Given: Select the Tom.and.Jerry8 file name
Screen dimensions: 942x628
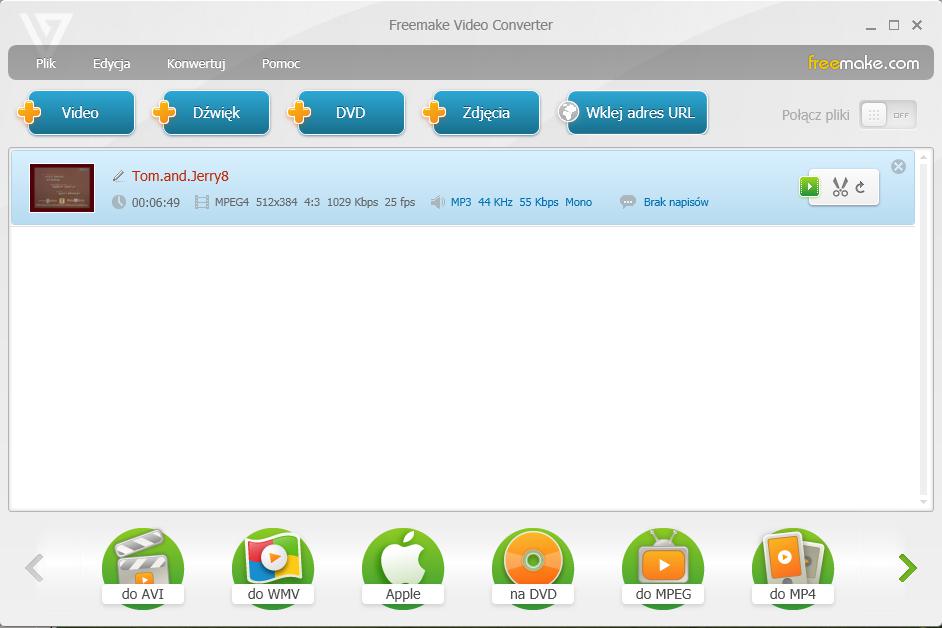Looking at the screenshot, I should [x=180, y=176].
